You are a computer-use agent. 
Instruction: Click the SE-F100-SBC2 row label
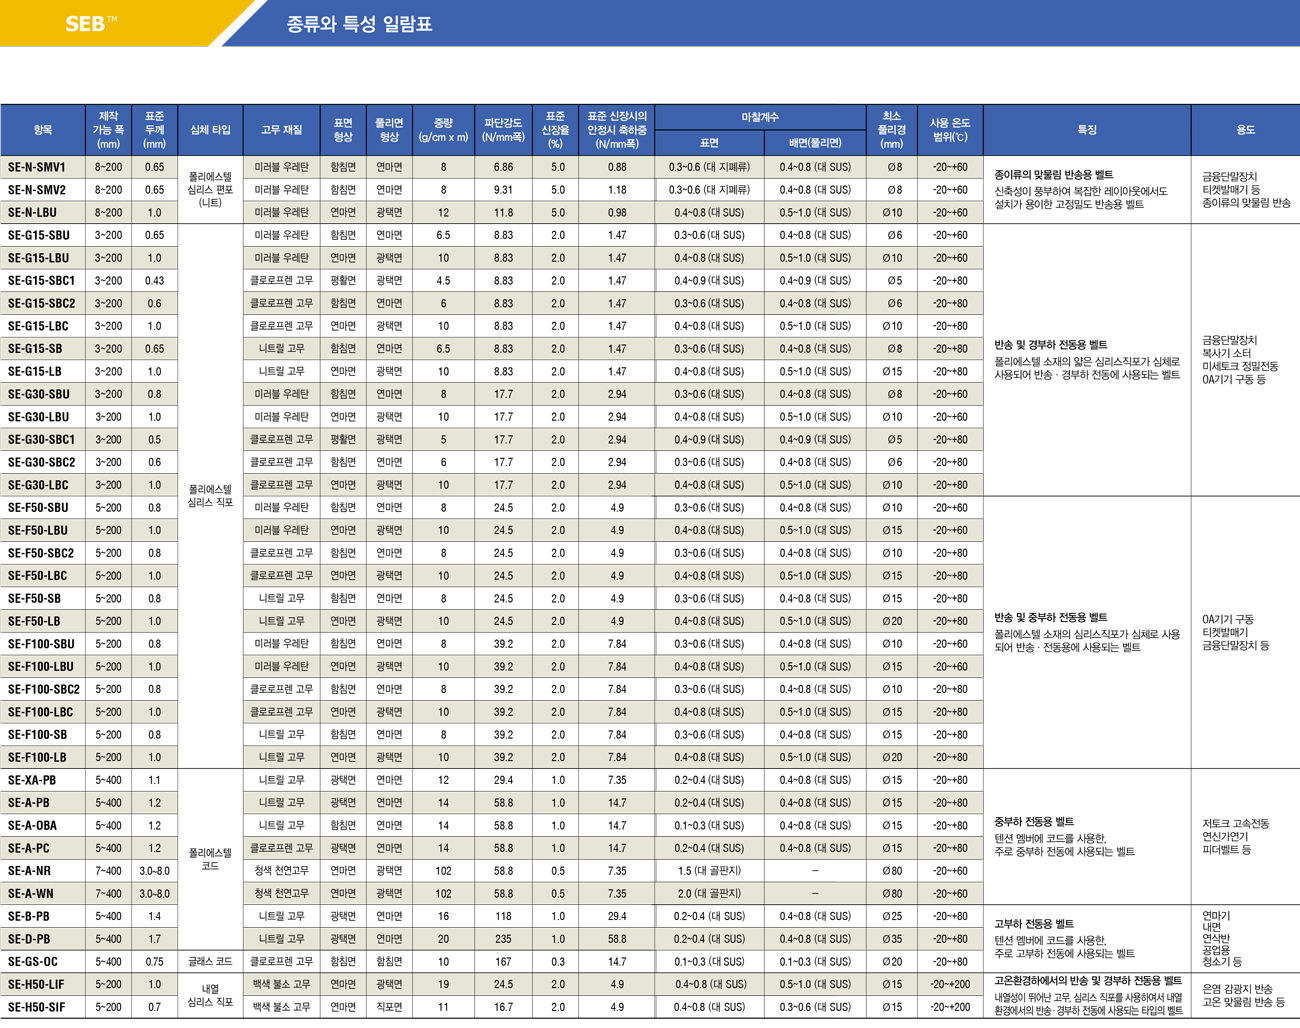44,690
